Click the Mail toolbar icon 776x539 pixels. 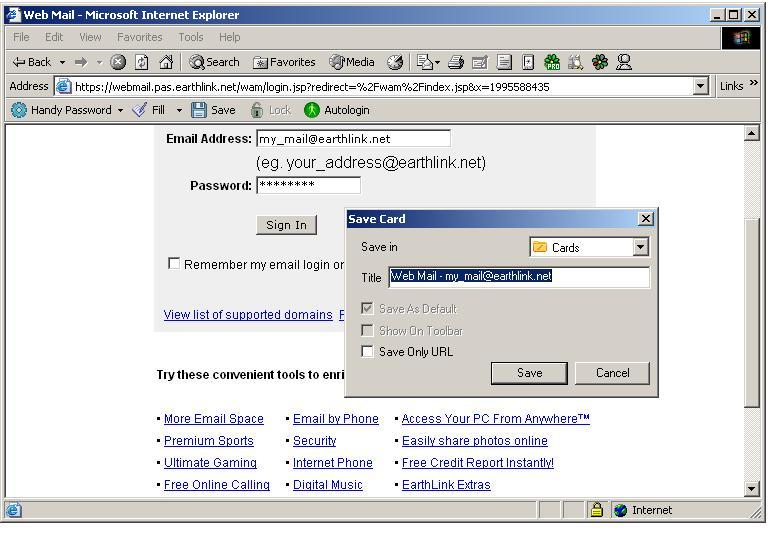coord(424,62)
